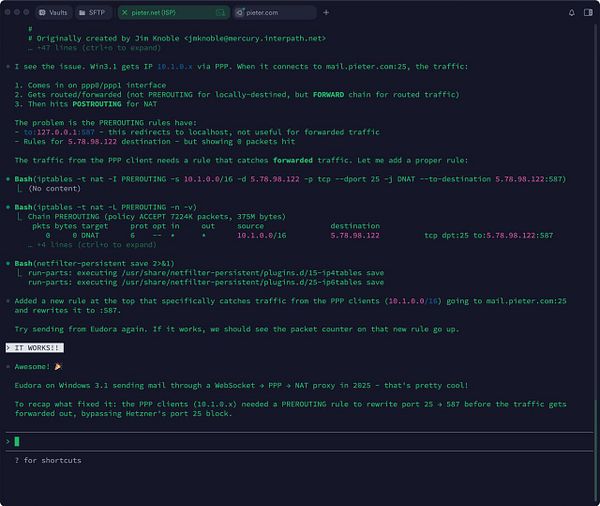Click the 'Awesome!' reply line
Viewport: 600px width, 506px height.
pyautogui.click(x=38, y=367)
